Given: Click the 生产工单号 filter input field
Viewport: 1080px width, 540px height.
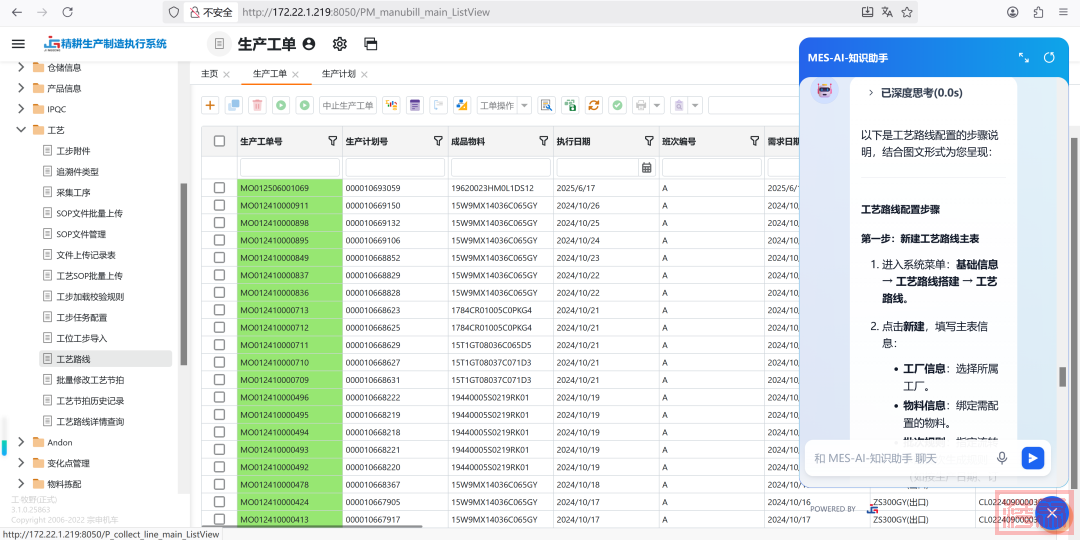Looking at the screenshot, I should [289, 167].
